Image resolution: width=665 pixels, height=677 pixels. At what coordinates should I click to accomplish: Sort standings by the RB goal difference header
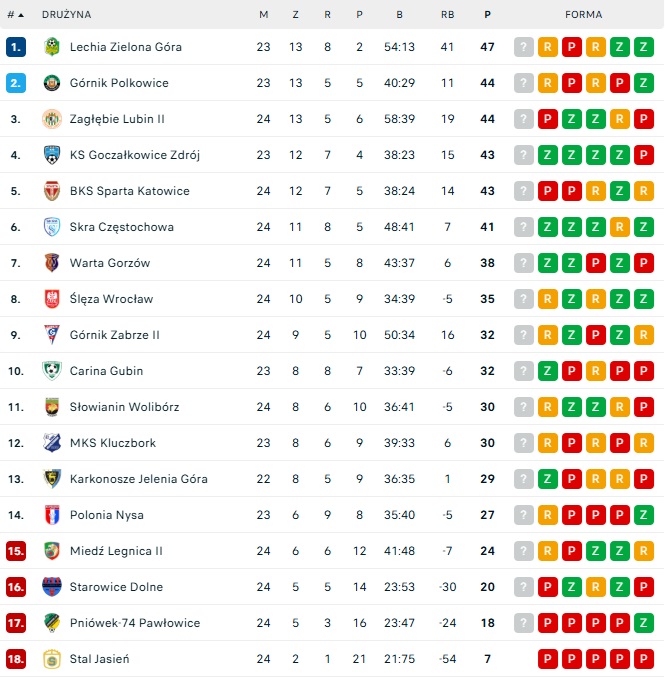click(x=447, y=15)
